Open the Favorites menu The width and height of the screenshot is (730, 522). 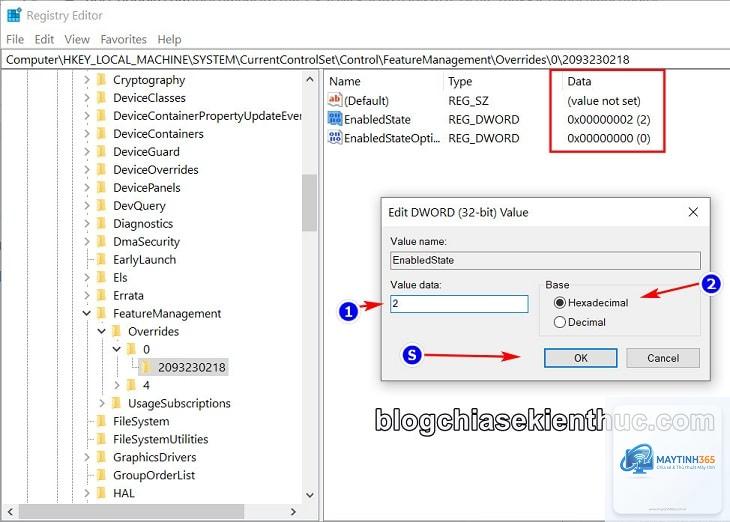point(123,40)
